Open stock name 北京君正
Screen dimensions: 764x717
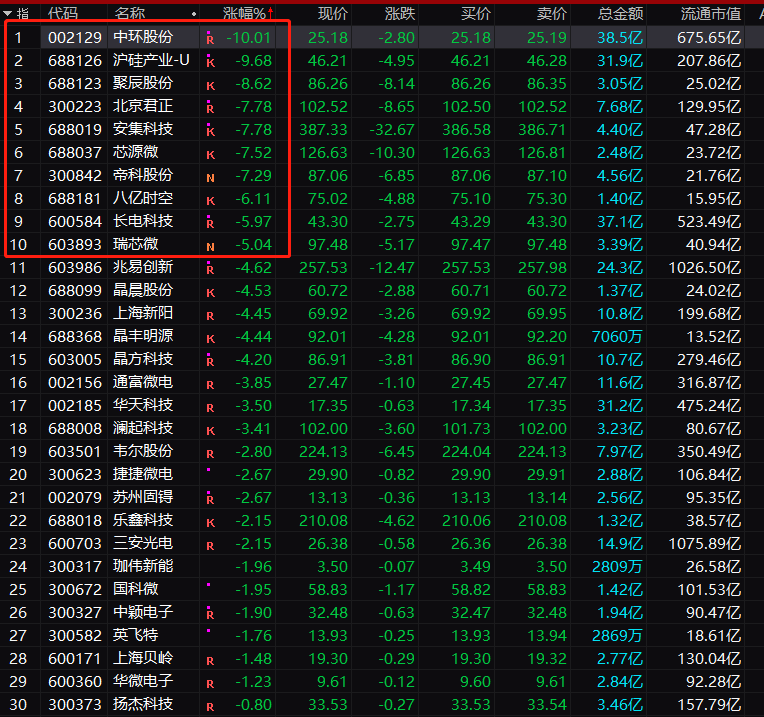click(144, 107)
